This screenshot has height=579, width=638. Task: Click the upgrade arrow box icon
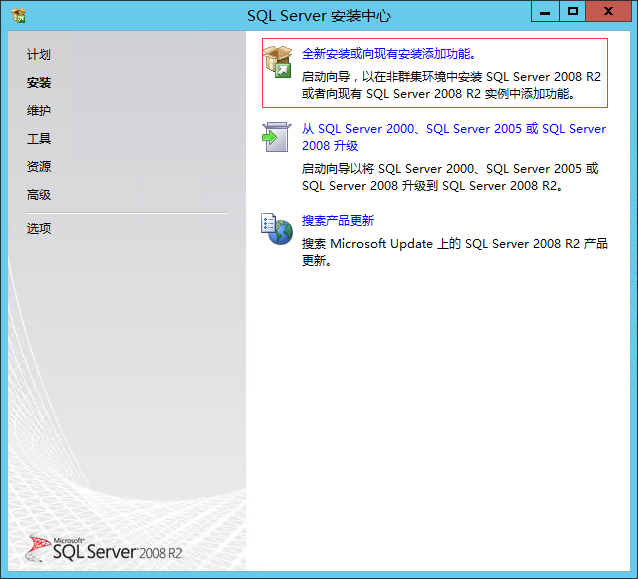[x=277, y=137]
